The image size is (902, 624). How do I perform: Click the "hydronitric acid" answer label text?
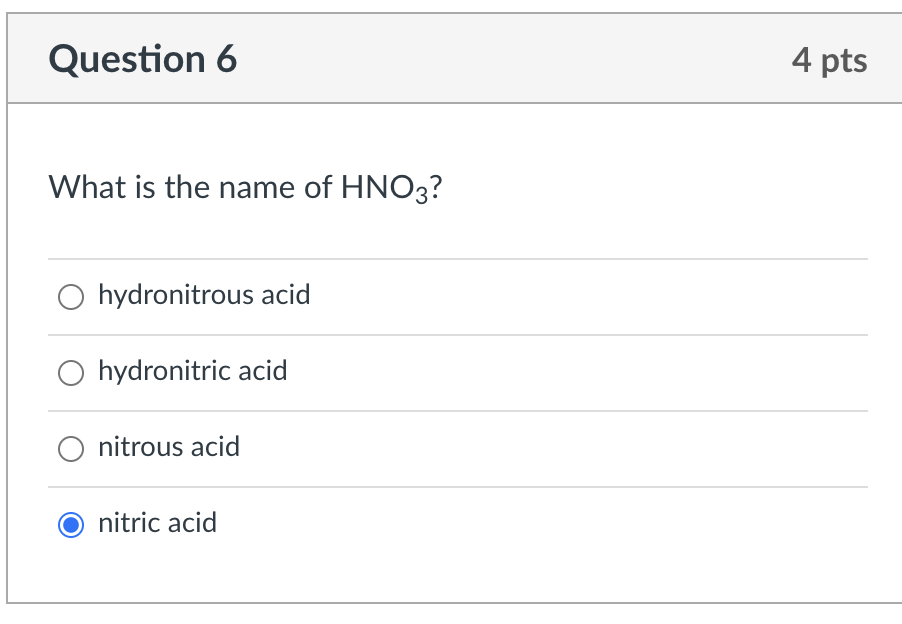(x=192, y=371)
